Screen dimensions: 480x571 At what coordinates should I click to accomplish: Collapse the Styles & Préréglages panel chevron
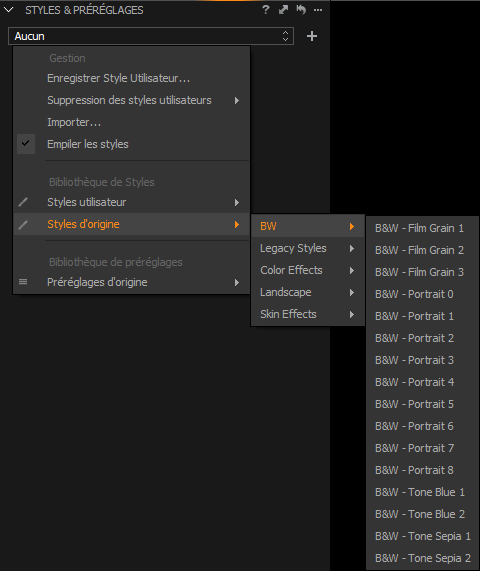(8, 10)
